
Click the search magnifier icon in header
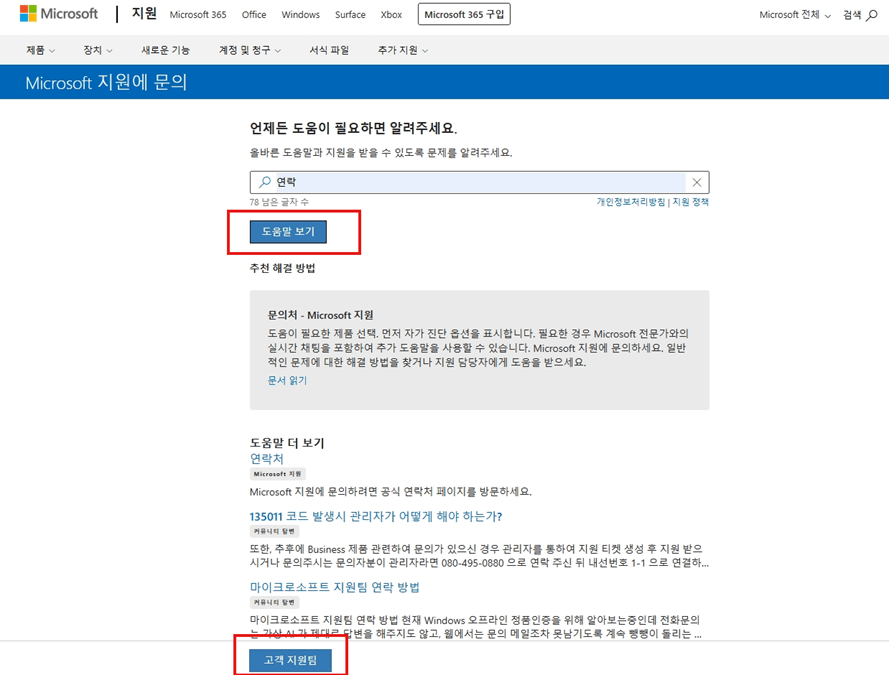coord(872,15)
